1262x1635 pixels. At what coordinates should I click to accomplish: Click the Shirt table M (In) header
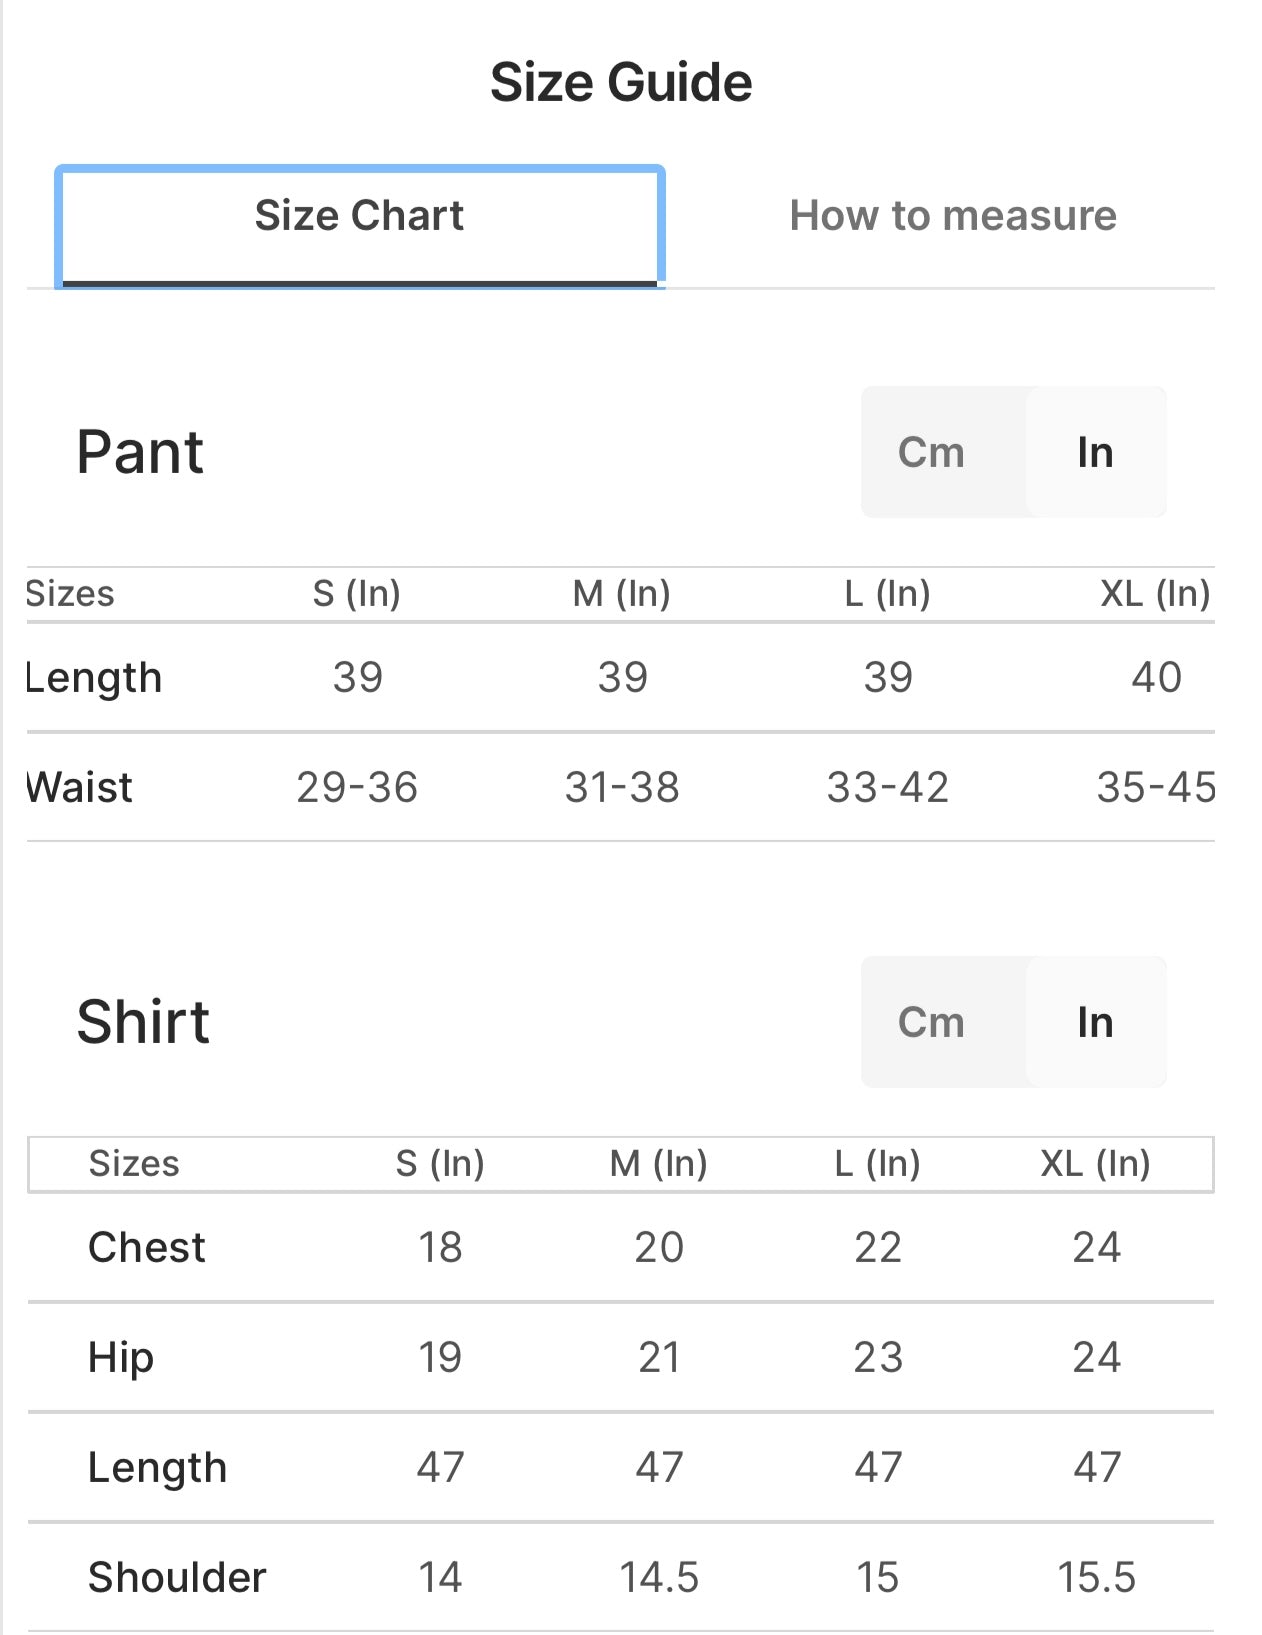pos(658,1164)
